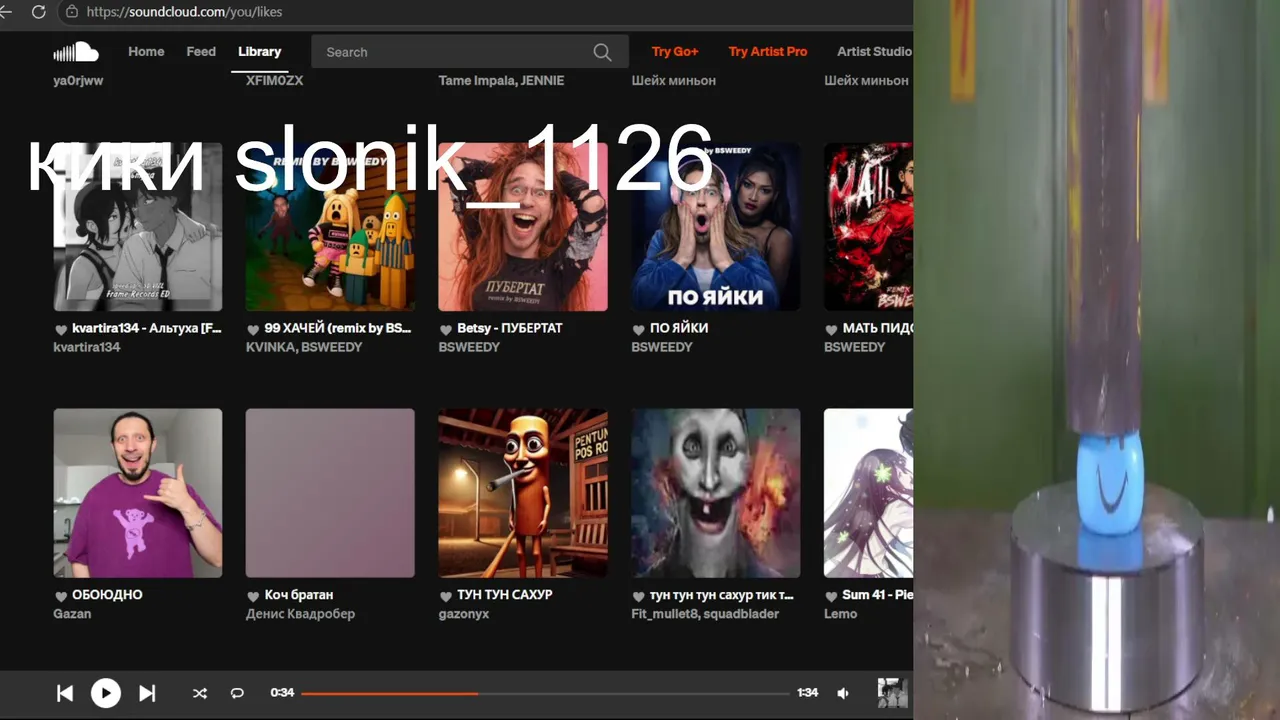Click the browser address bar URL
This screenshot has width=1280, height=720.
coord(185,12)
